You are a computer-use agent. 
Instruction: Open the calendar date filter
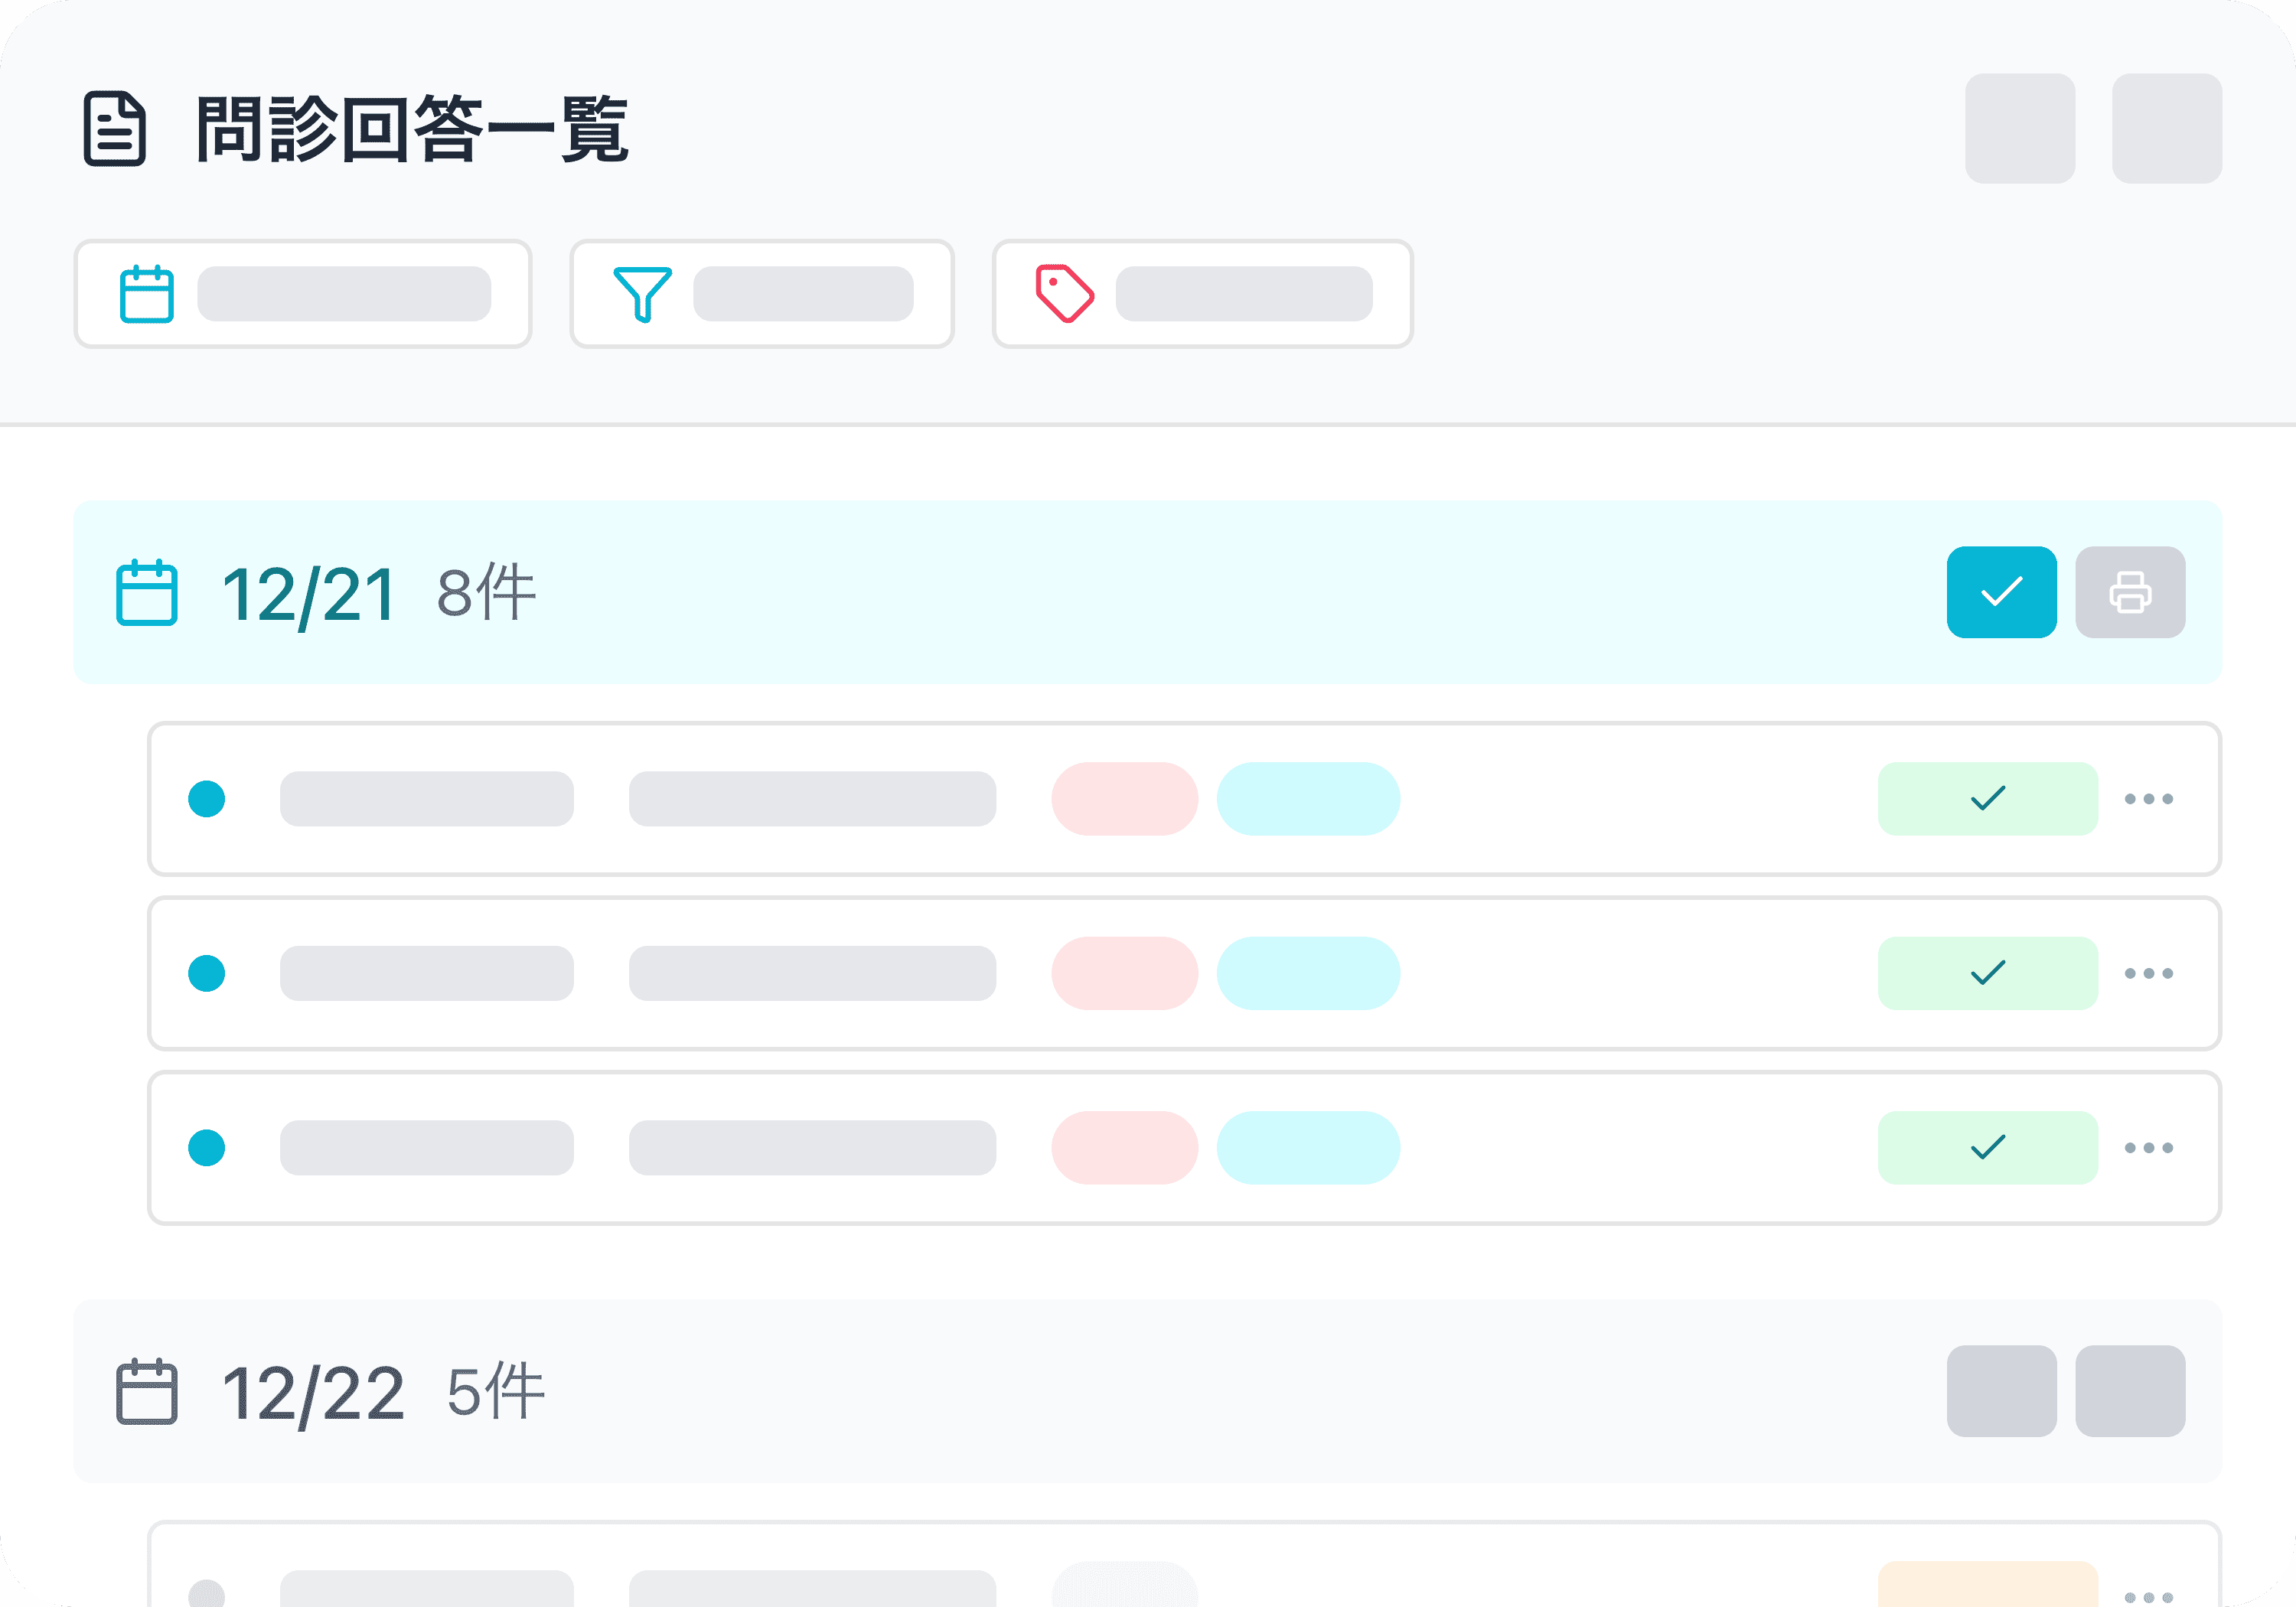point(302,294)
